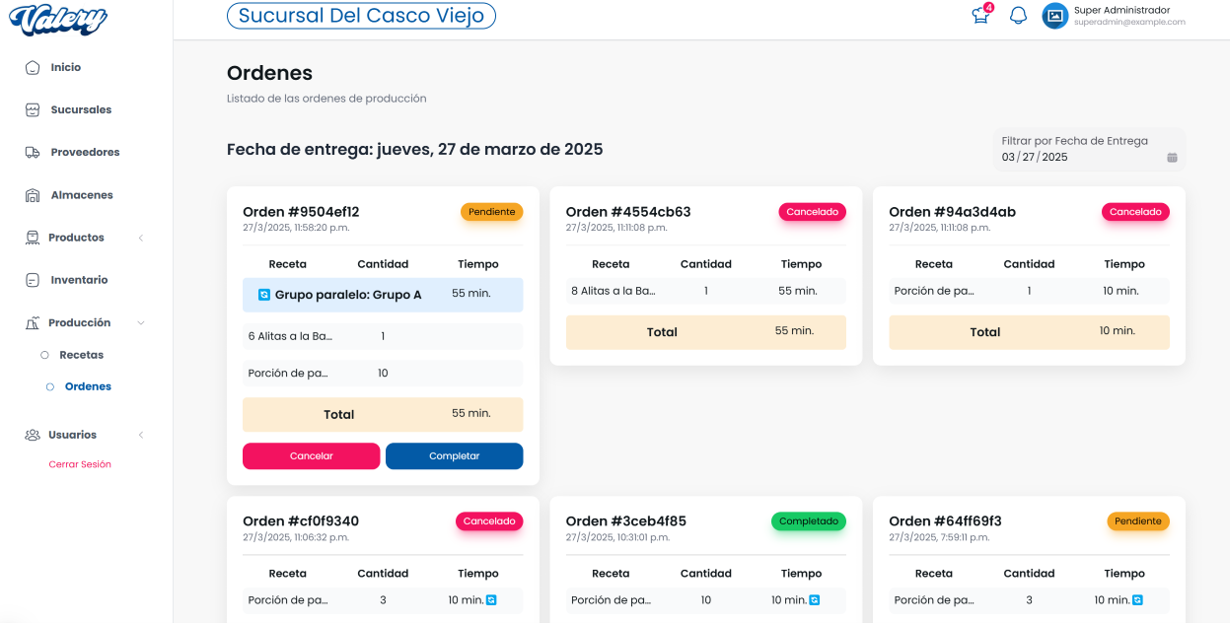Click the Proveedores truck icon

(32, 153)
